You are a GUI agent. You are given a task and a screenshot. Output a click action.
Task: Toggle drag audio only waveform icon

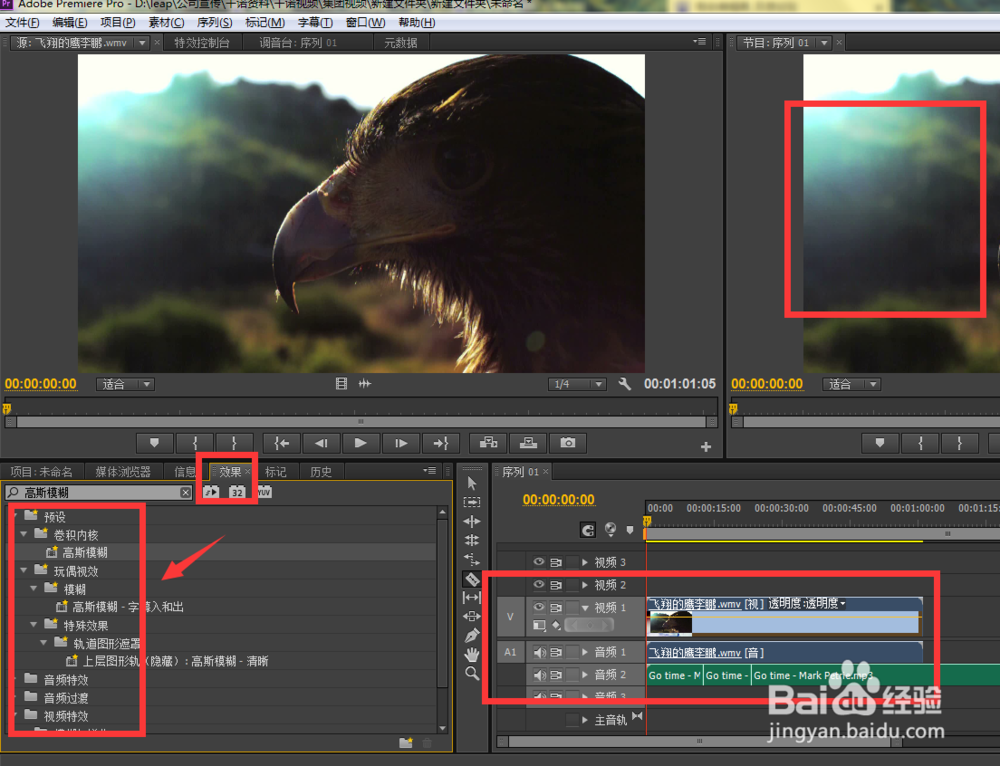[x=365, y=384]
